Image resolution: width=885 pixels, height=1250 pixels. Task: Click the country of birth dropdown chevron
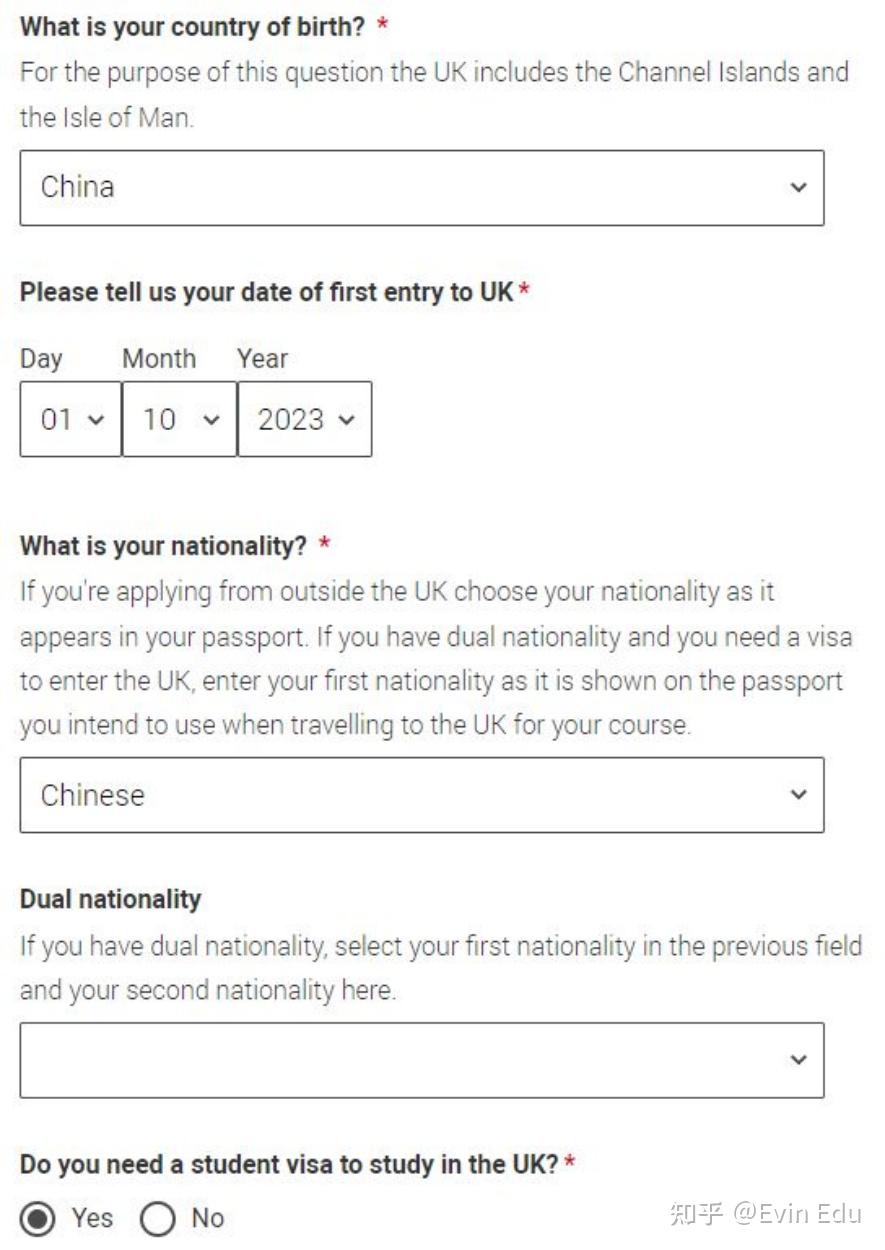click(797, 188)
